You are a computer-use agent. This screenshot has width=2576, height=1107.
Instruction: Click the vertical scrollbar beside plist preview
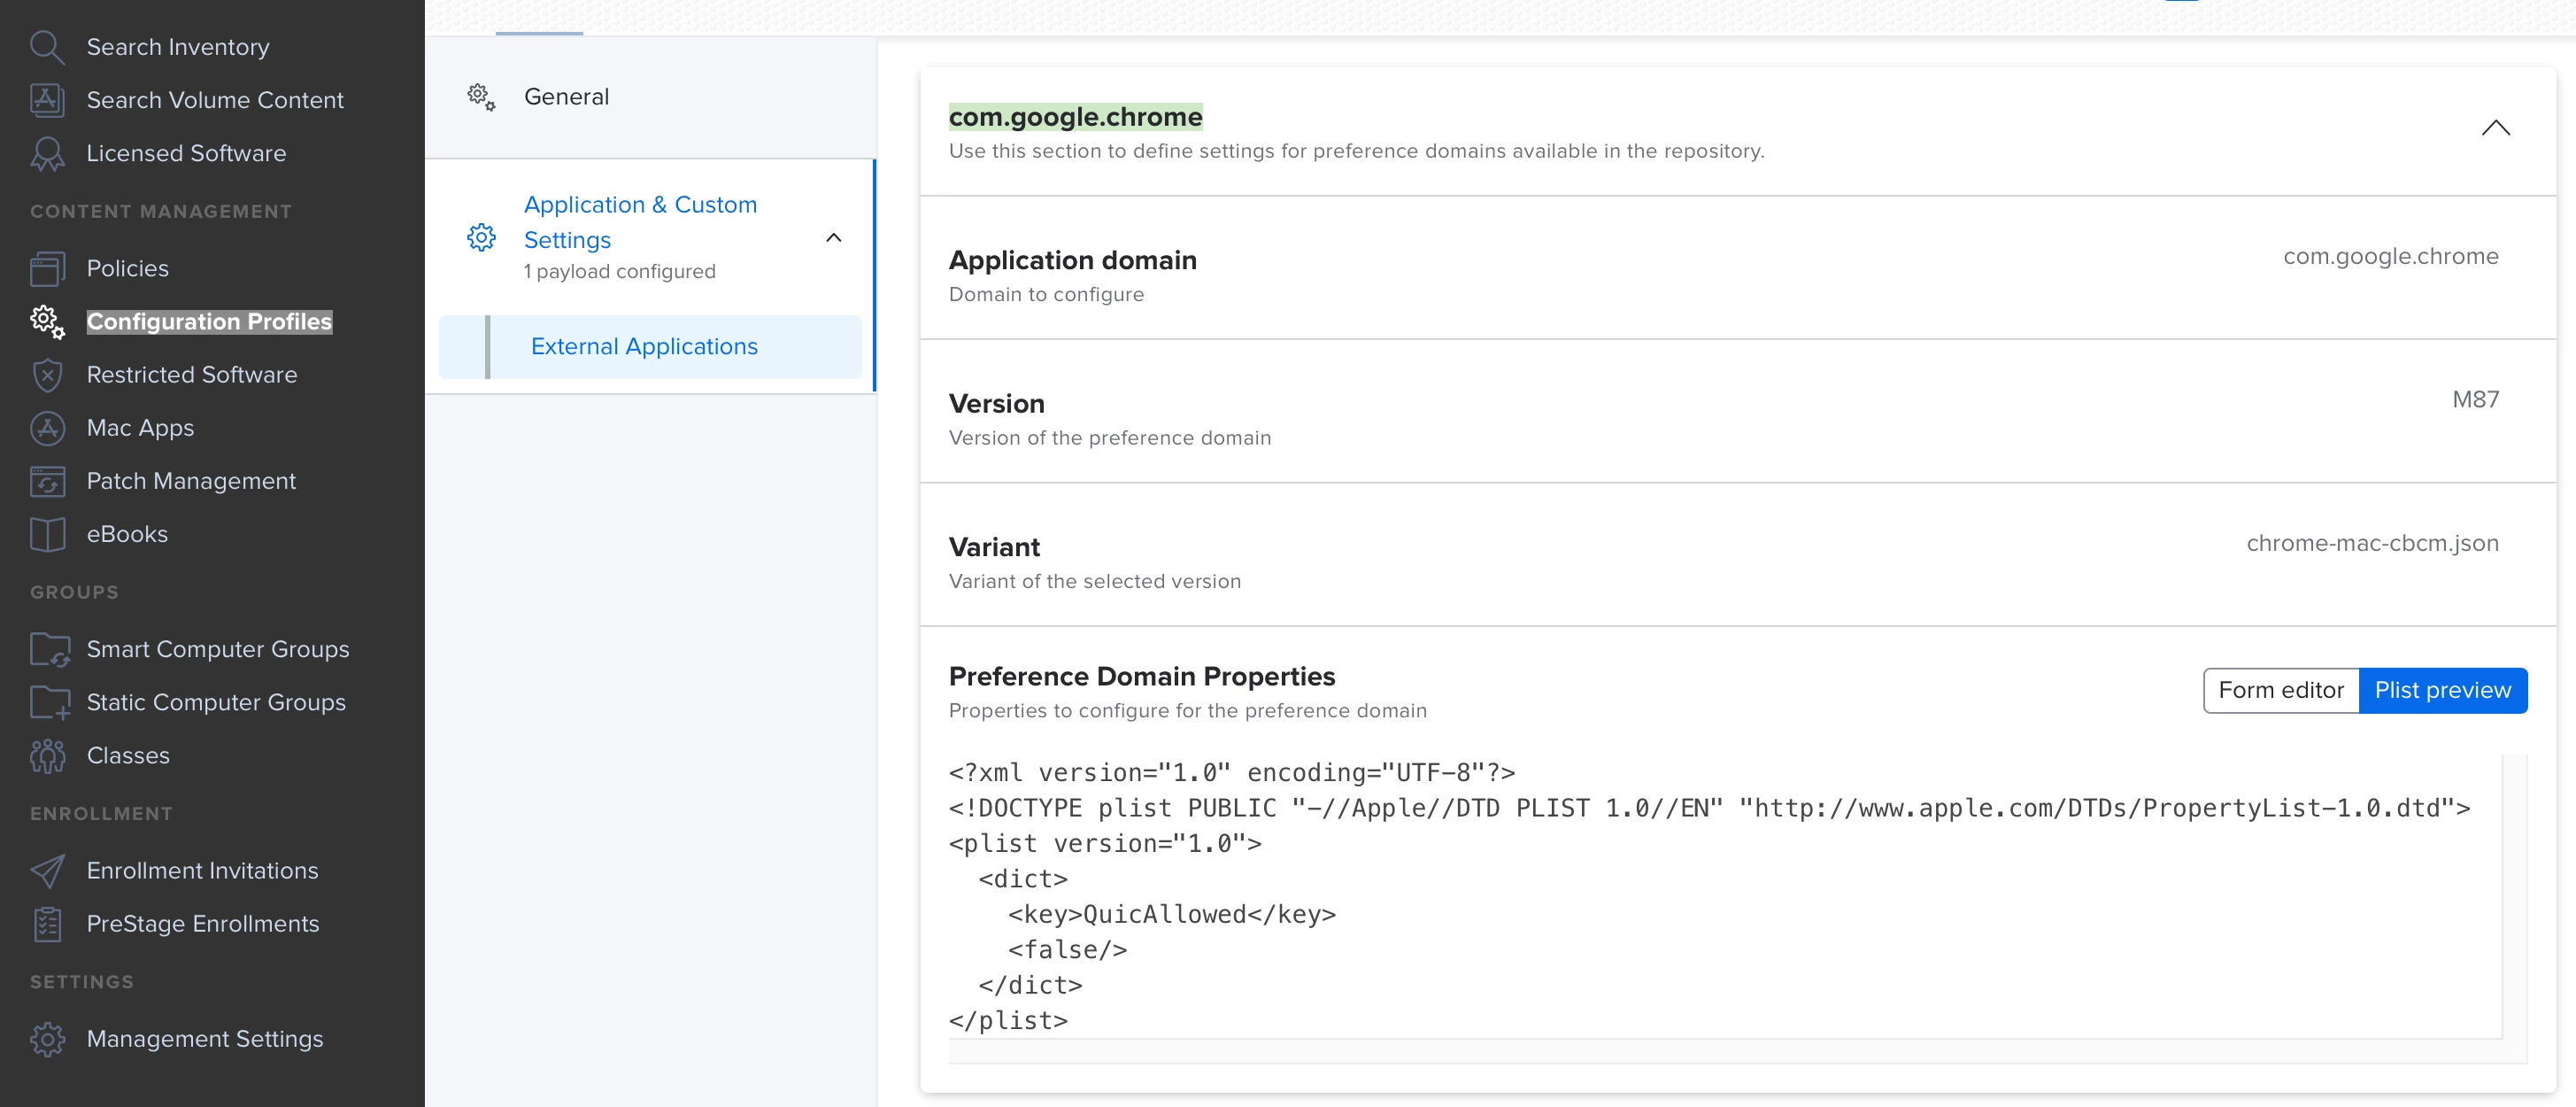click(x=2515, y=897)
